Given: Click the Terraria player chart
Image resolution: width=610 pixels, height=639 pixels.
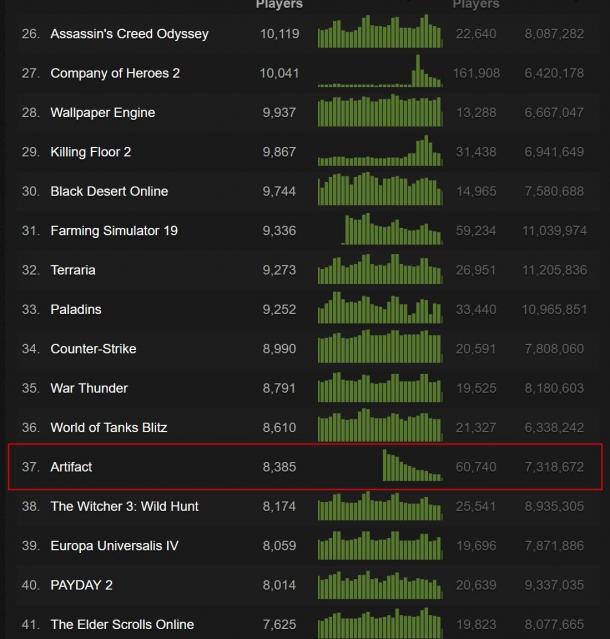Looking at the screenshot, I should (380, 268).
